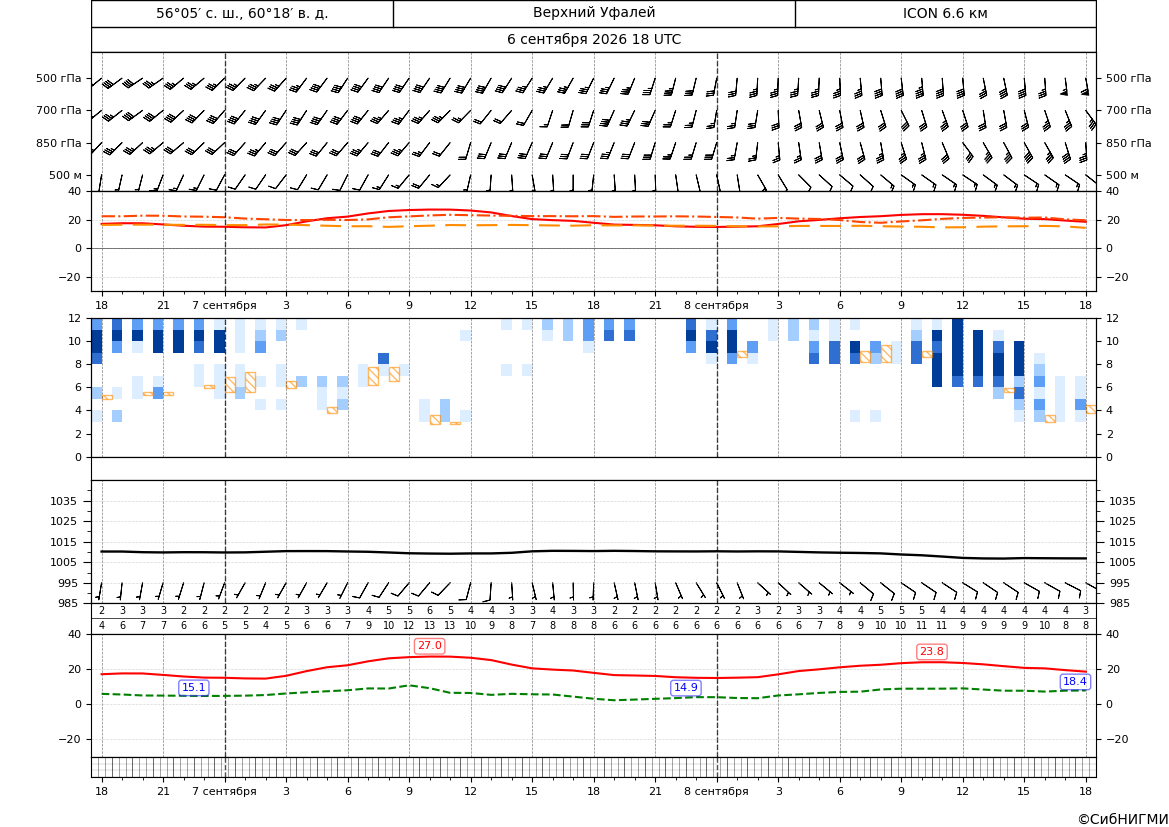Click the 7 сентября label under upper temperature panel
This screenshot has height=827, width=1169.
(x=224, y=305)
